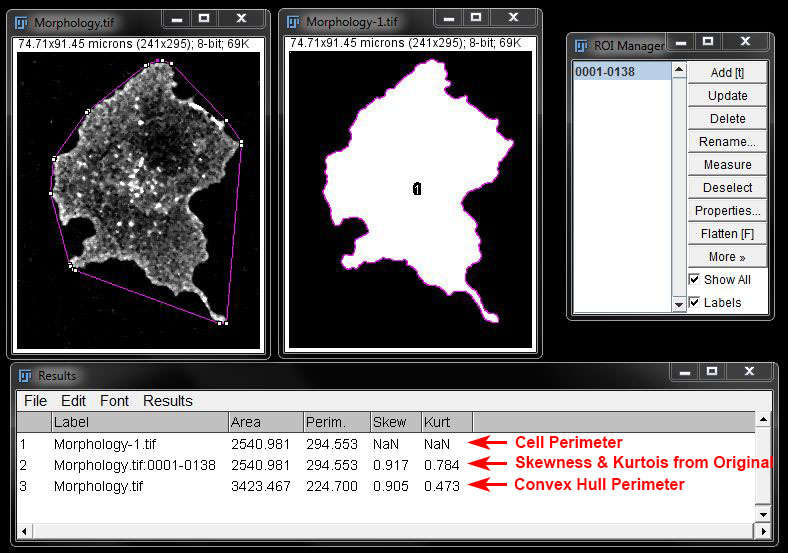Maximize the ROI Manager window
The height and width of the screenshot is (553, 788).
[x=708, y=42]
